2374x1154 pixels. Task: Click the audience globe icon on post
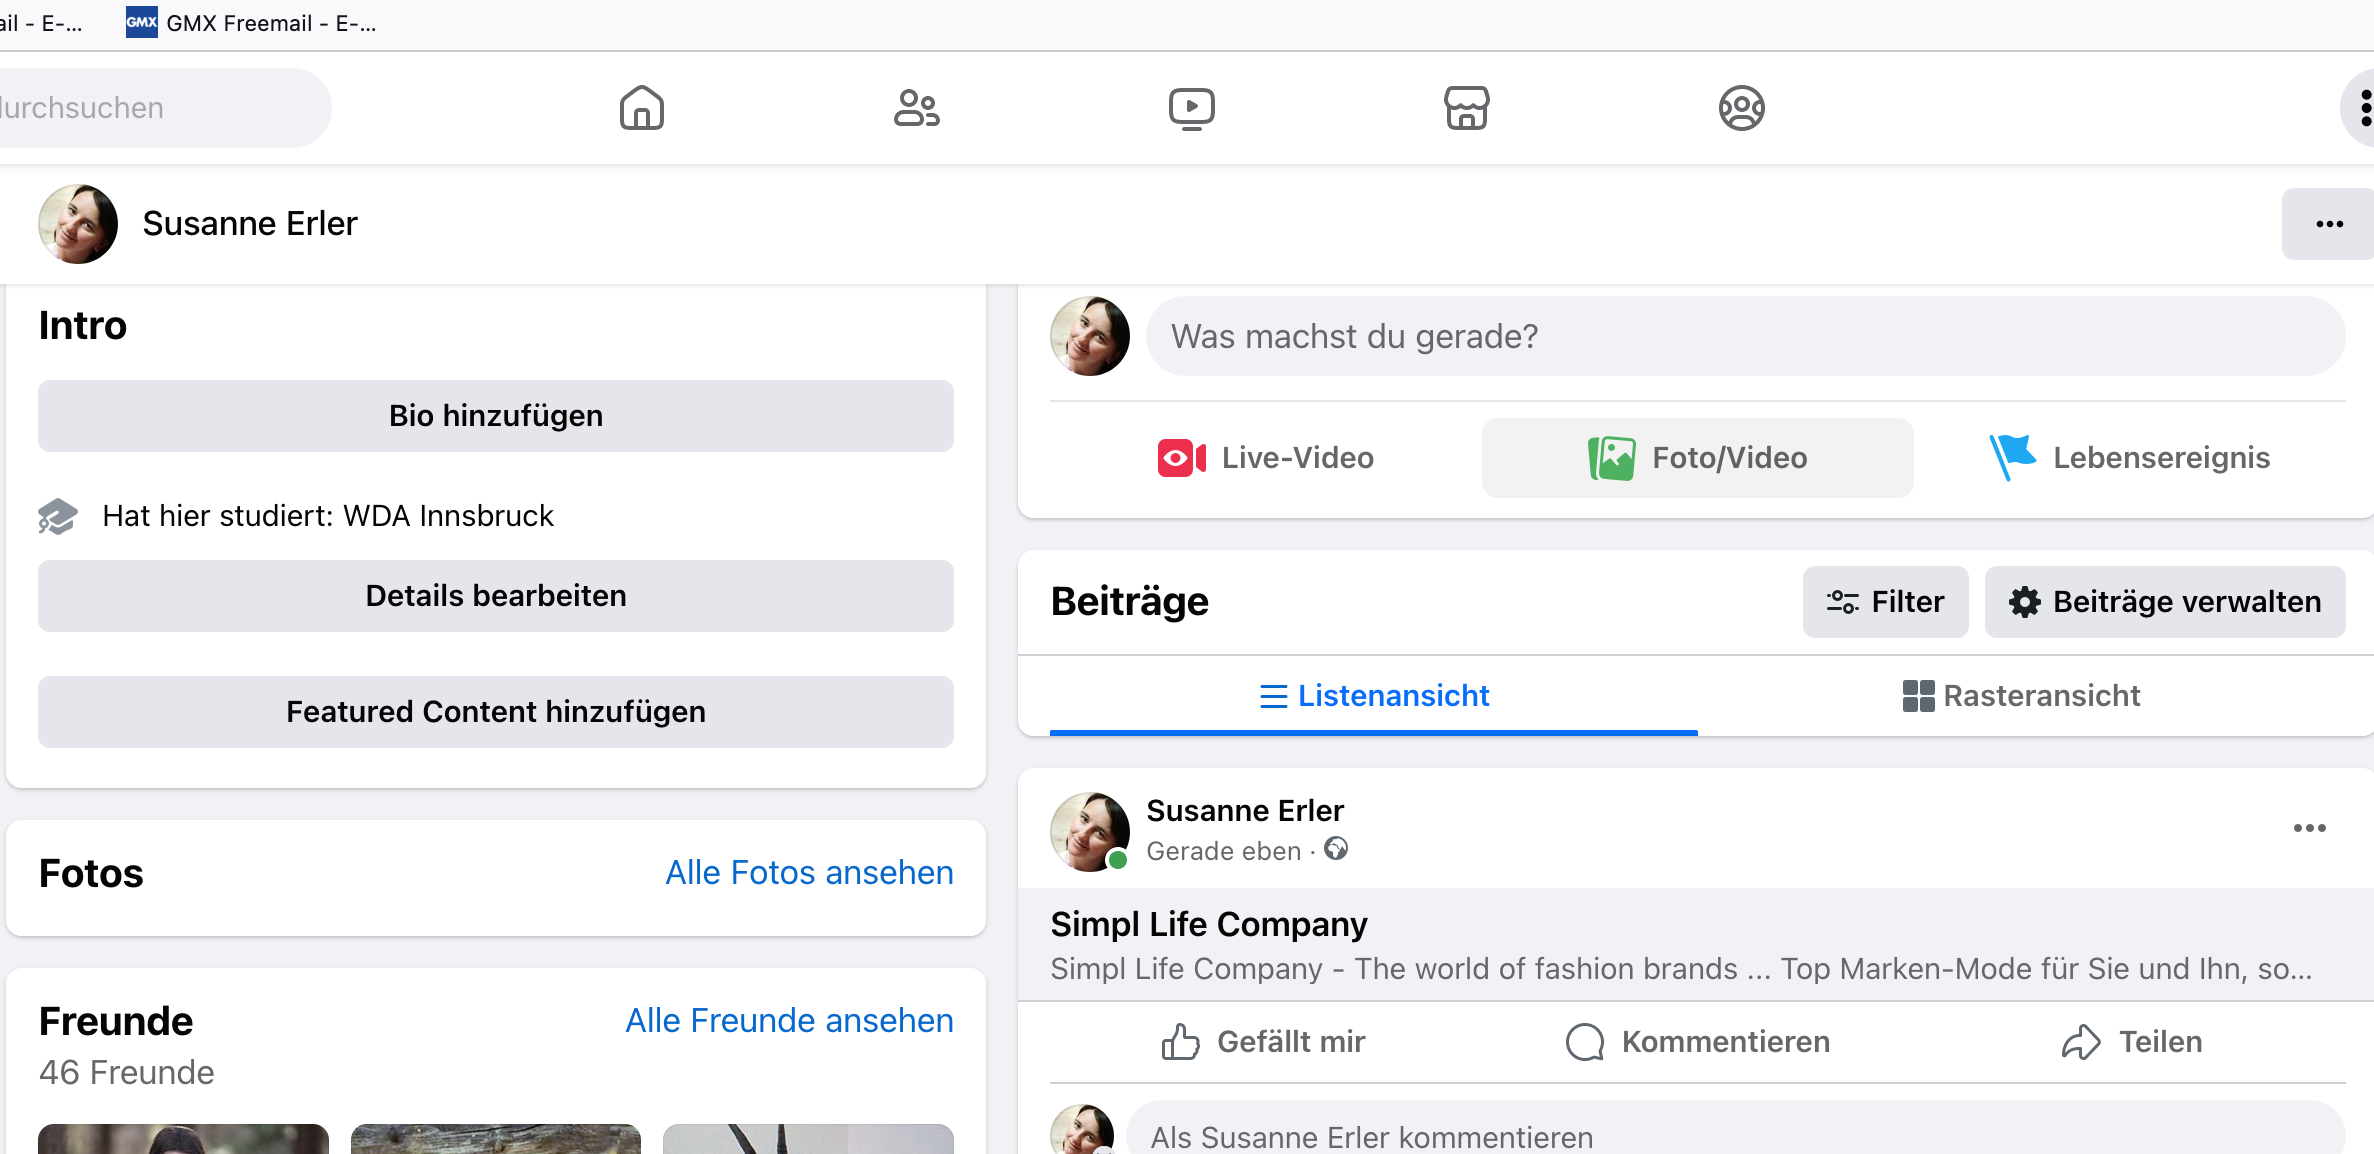point(1336,849)
